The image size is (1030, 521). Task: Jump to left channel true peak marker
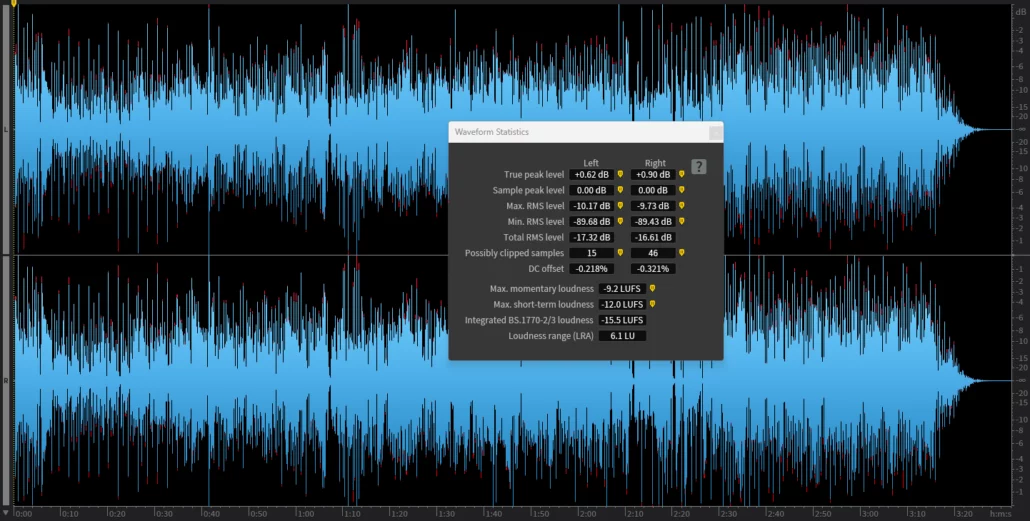(x=620, y=174)
